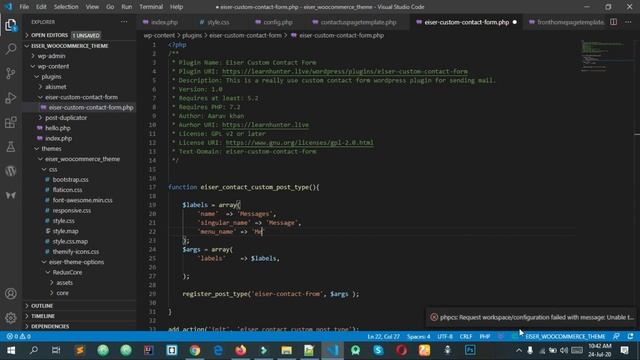Open the Run and Debug icon
Screen dimensions: 640x360
pos(11,98)
